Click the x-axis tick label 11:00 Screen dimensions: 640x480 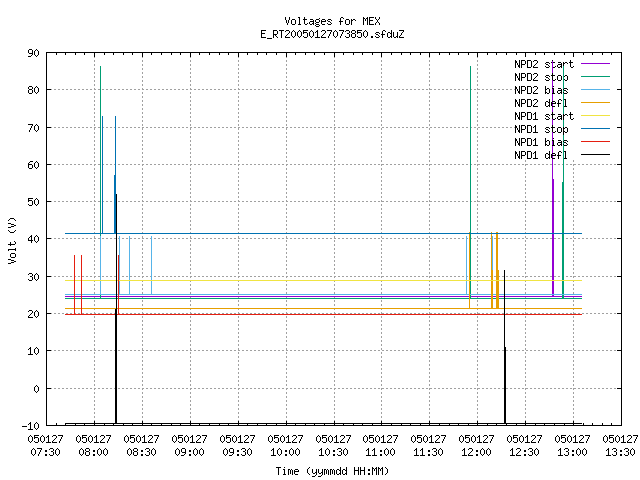coord(380,452)
